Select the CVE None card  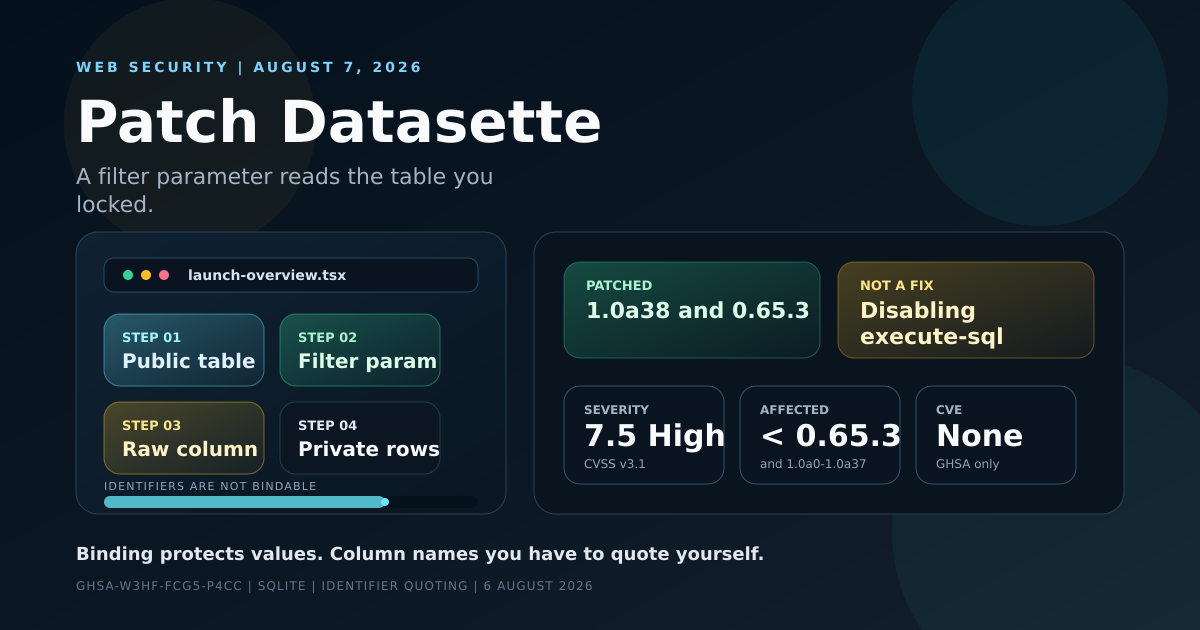[x=996, y=435]
